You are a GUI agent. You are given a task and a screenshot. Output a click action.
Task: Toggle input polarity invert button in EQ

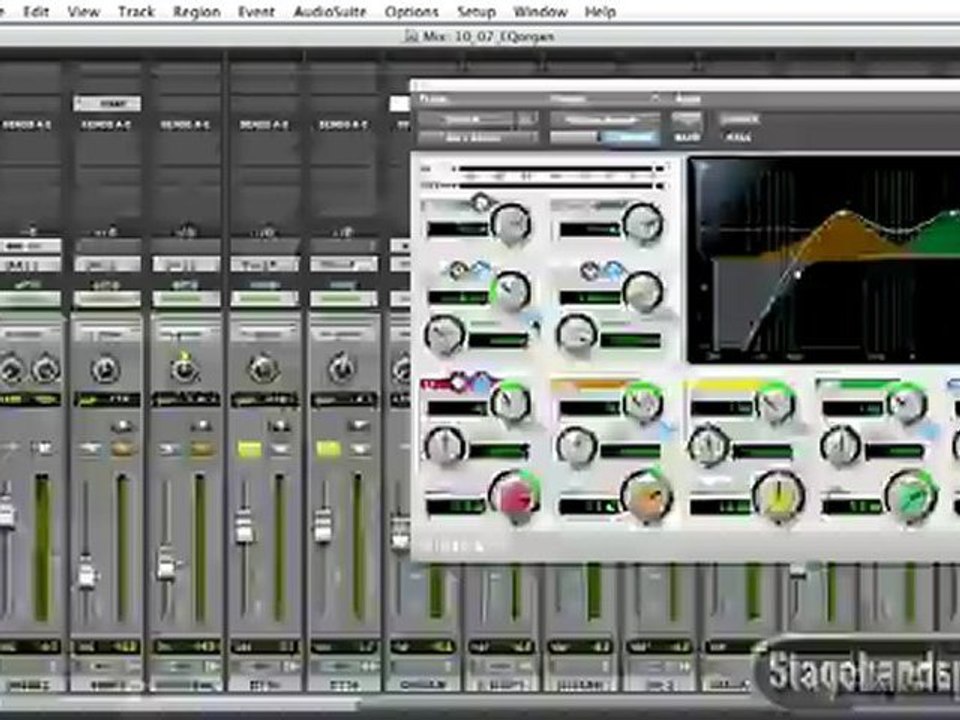[479, 201]
